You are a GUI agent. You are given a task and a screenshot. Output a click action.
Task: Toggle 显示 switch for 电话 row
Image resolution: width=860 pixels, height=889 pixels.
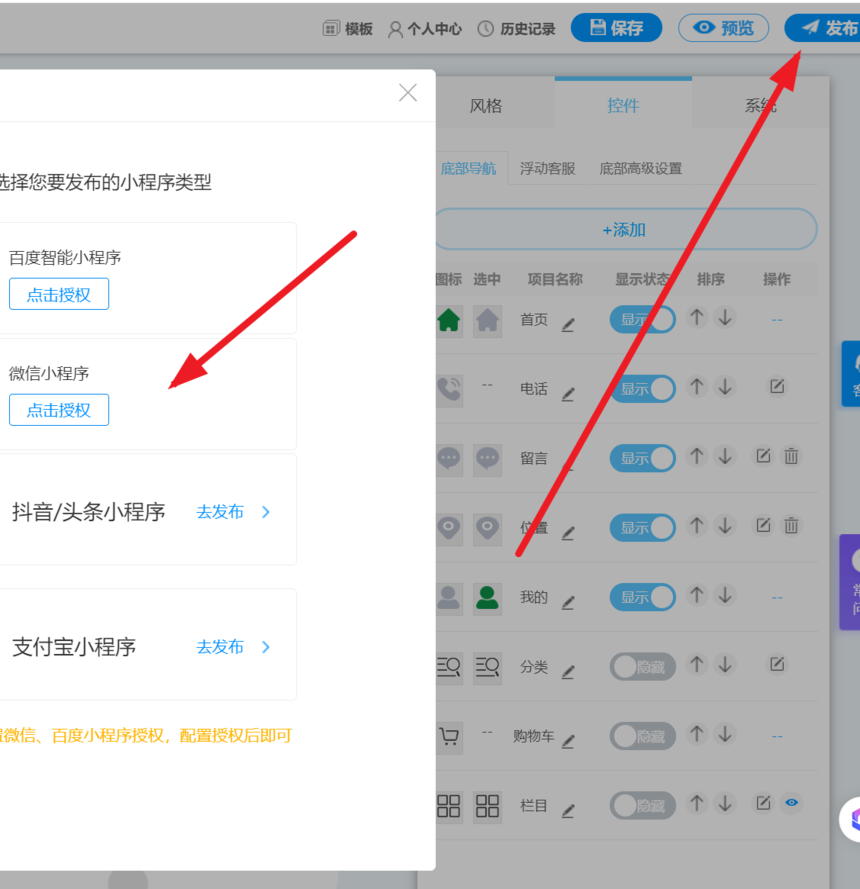tap(643, 389)
